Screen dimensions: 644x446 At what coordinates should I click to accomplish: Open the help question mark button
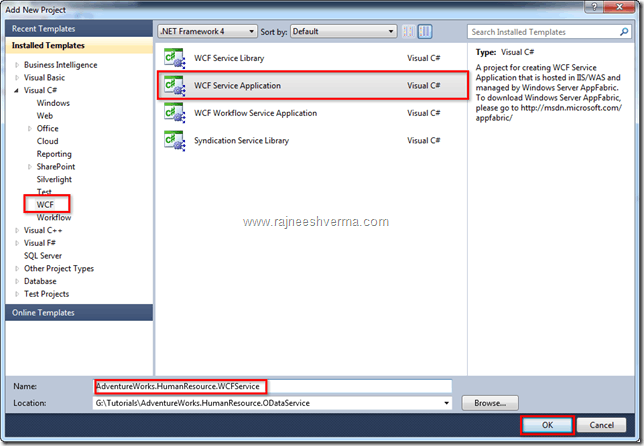tap(594, 7)
